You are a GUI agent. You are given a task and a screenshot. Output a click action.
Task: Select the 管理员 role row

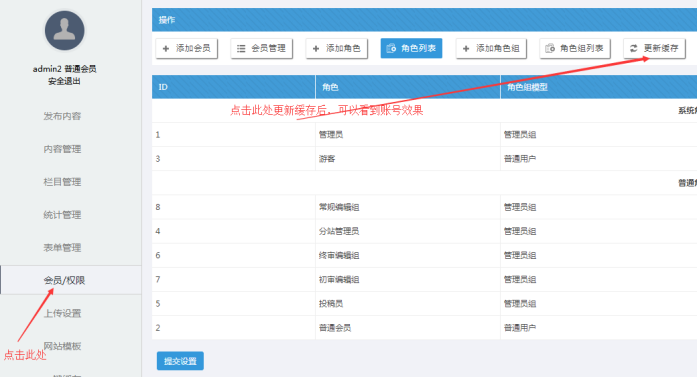coord(425,135)
